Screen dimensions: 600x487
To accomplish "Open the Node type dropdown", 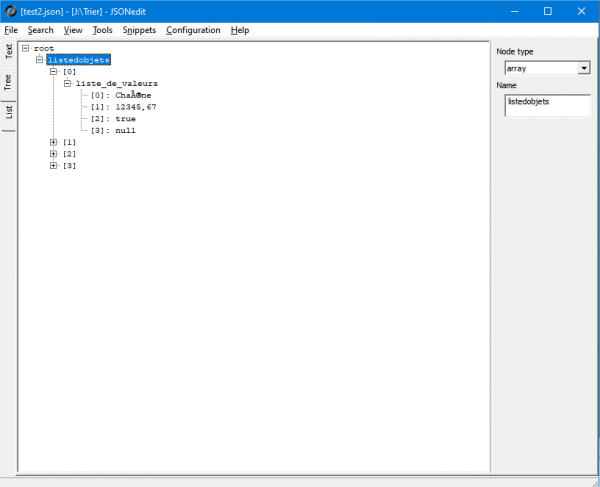I will (584, 68).
